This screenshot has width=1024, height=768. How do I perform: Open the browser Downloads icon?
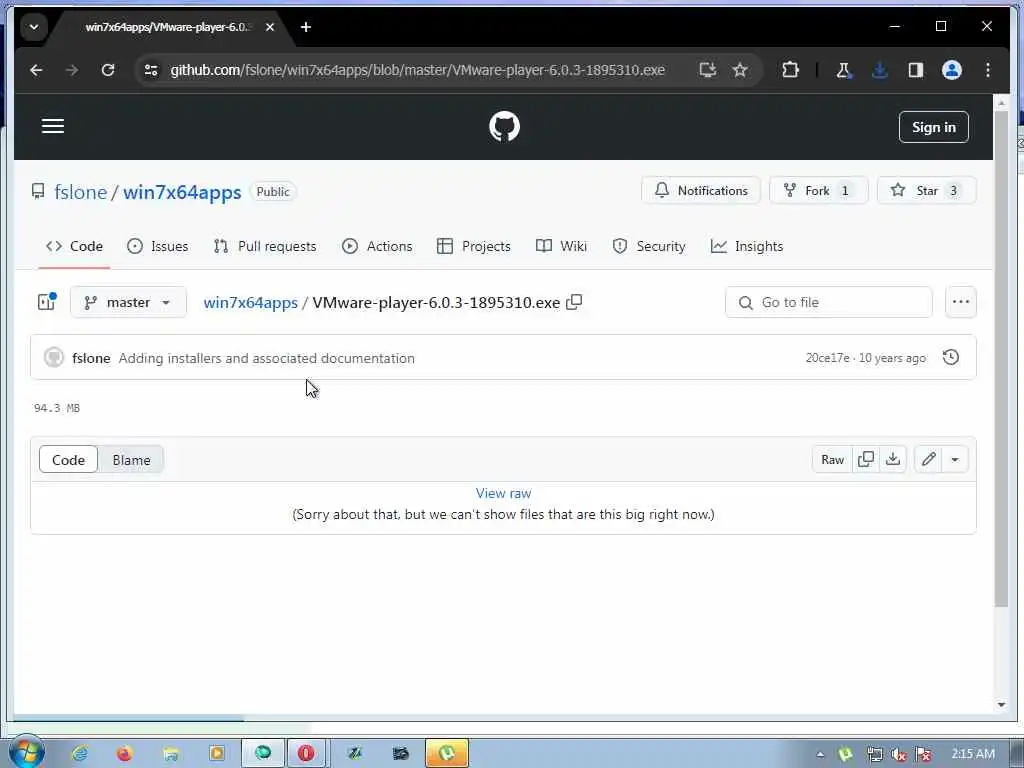[x=880, y=70]
